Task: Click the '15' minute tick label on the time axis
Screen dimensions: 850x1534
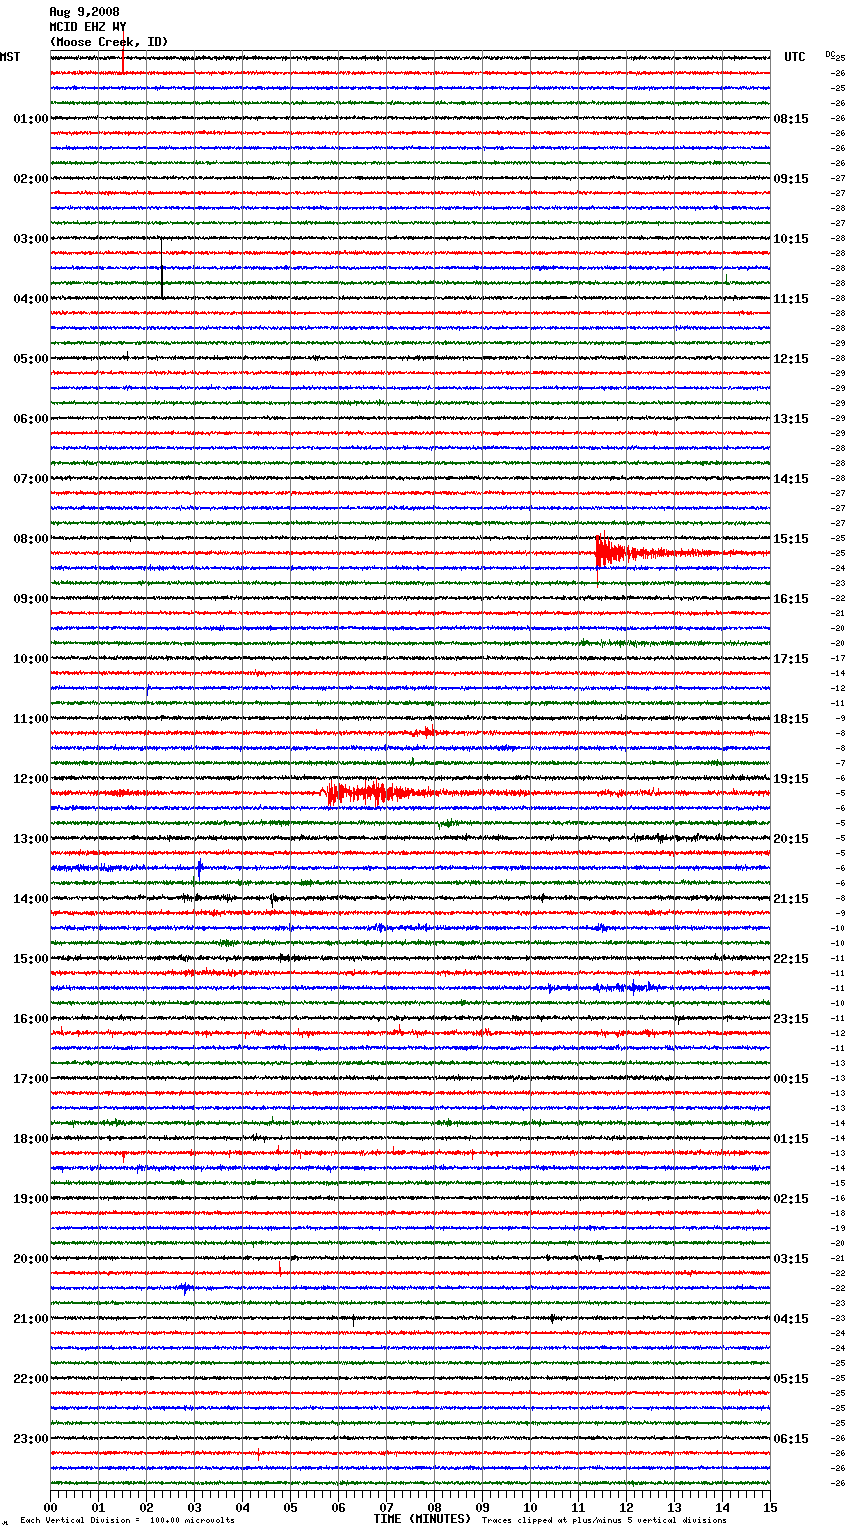Action: pos(770,1507)
